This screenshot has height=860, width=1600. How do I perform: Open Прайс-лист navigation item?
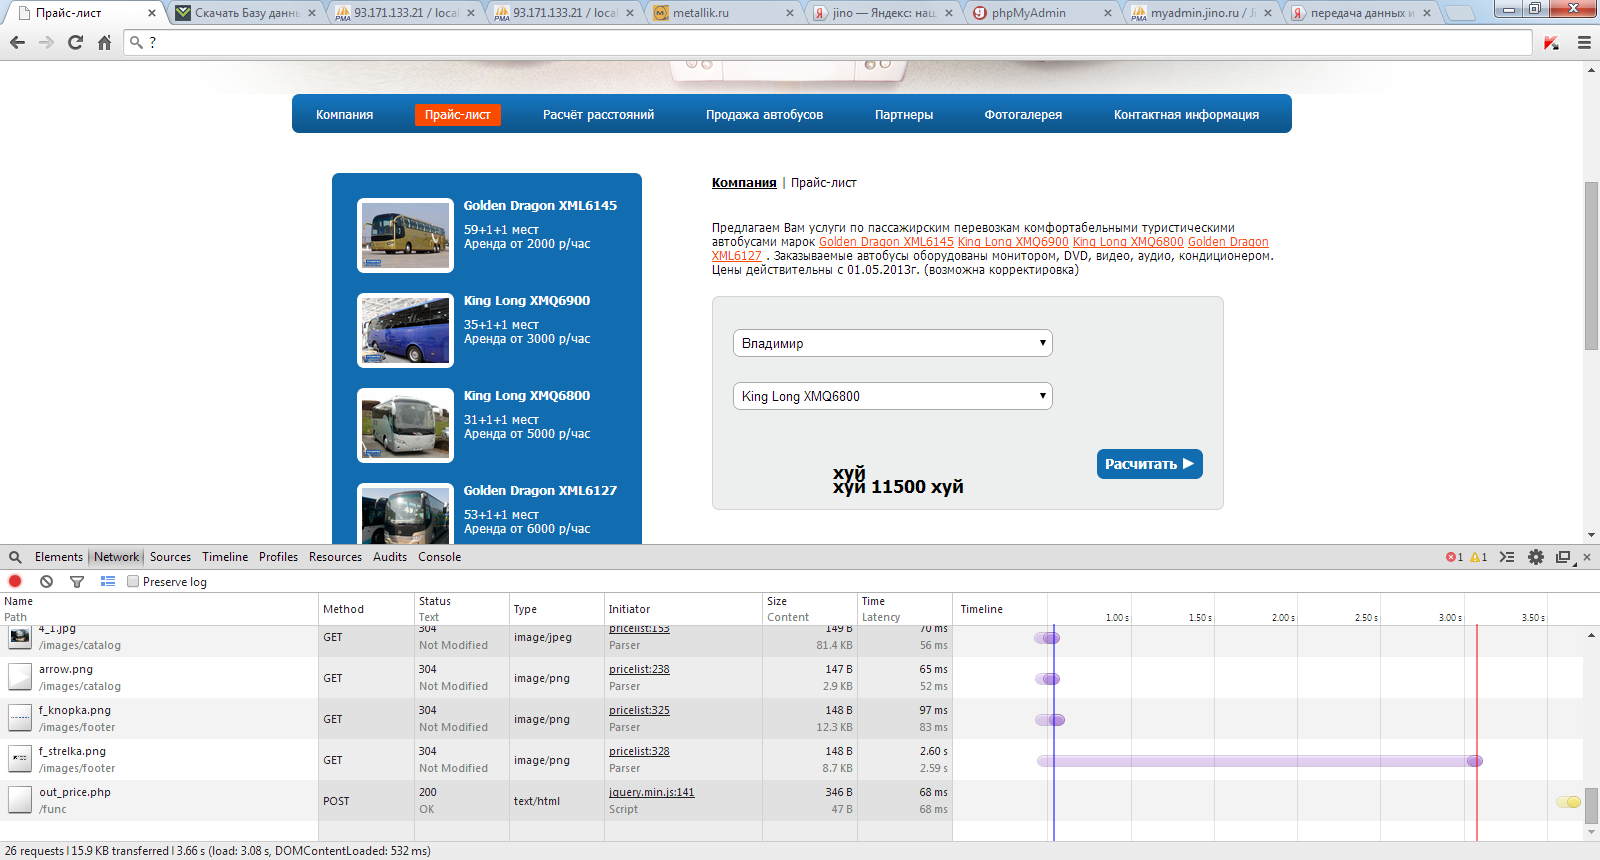458,115
